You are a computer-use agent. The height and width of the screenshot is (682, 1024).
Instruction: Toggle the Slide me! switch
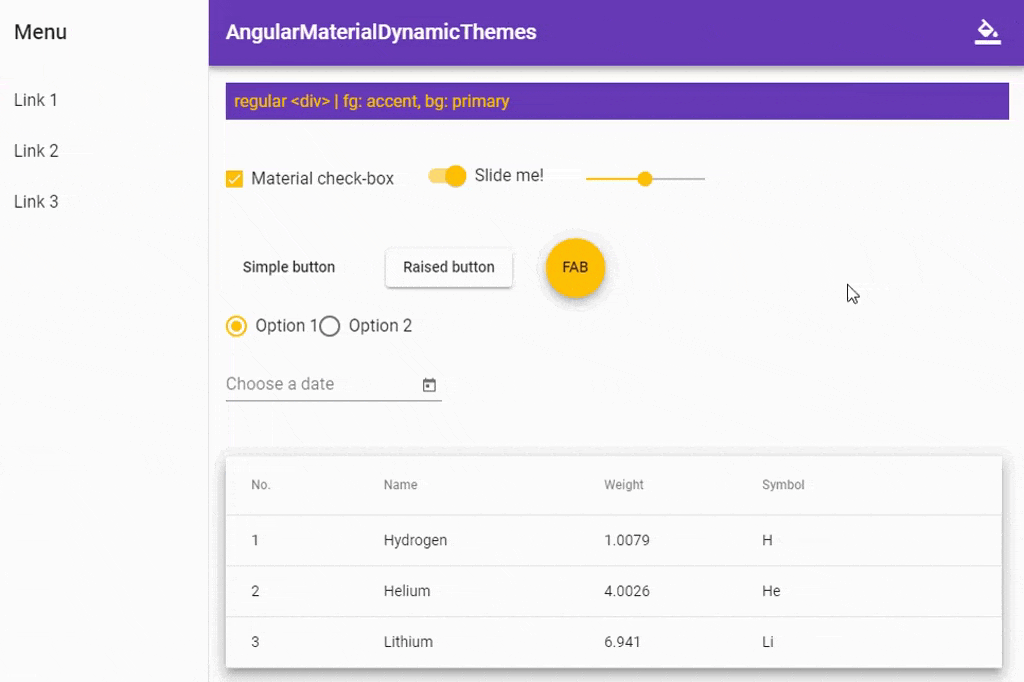[x=447, y=176]
